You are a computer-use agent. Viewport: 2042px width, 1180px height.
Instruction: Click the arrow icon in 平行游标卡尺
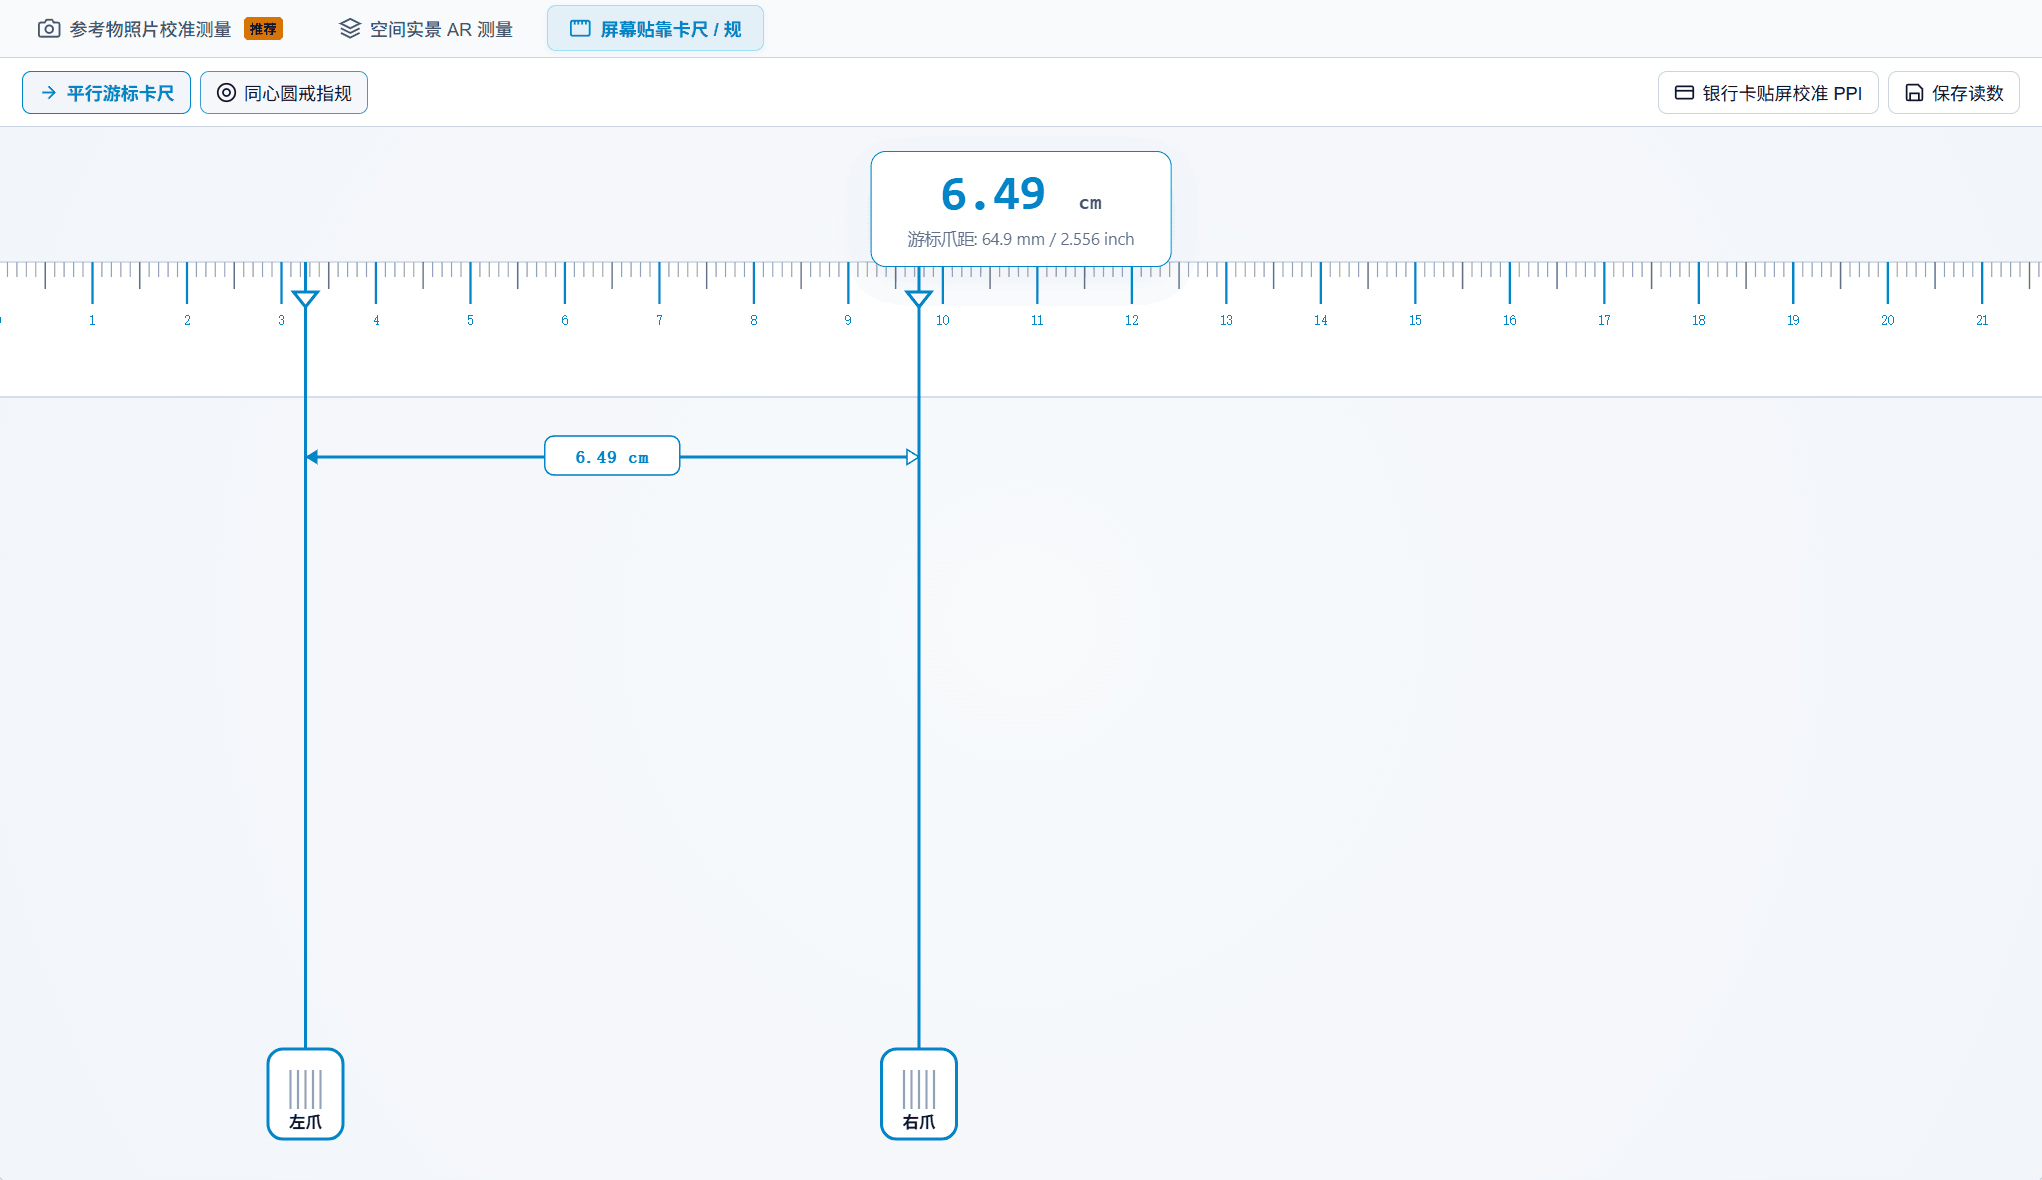[x=49, y=93]
